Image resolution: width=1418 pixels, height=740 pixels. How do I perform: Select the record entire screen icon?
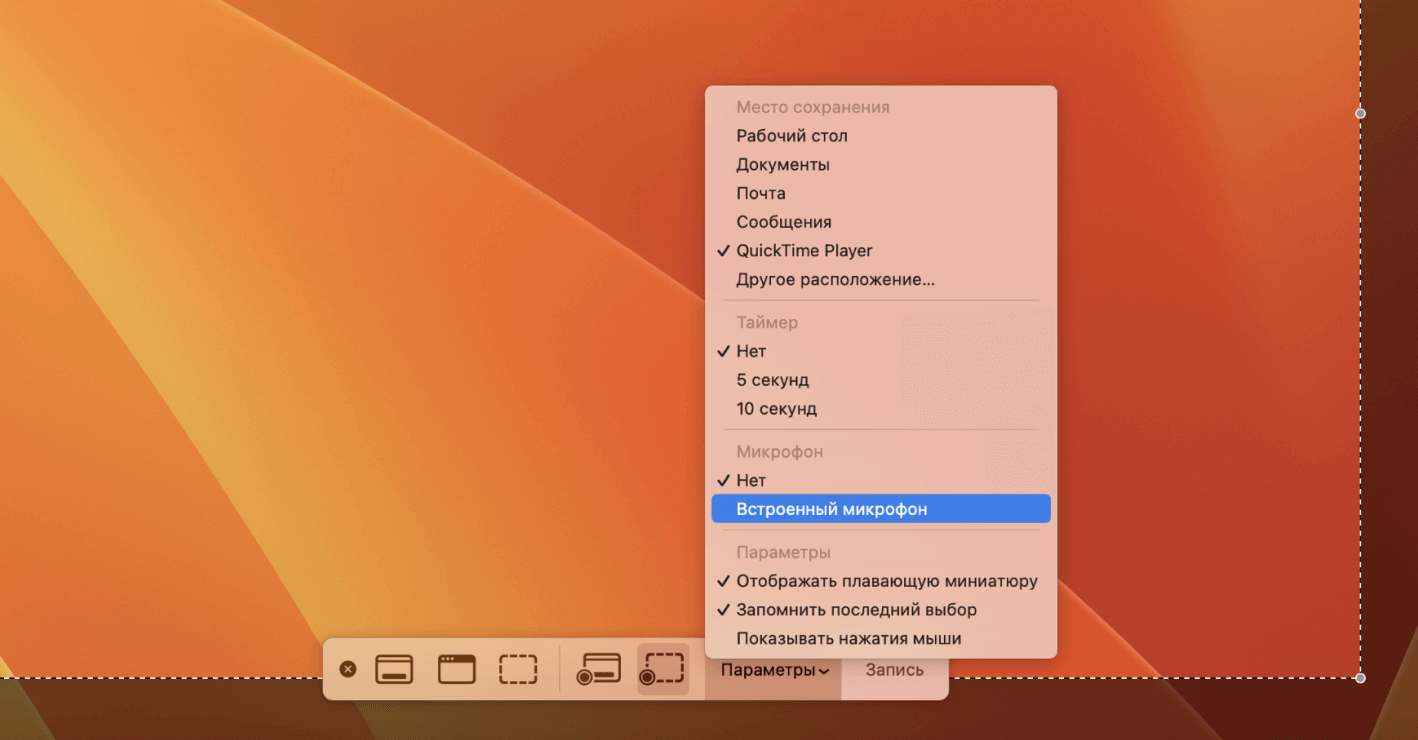(x=599, y=669)
